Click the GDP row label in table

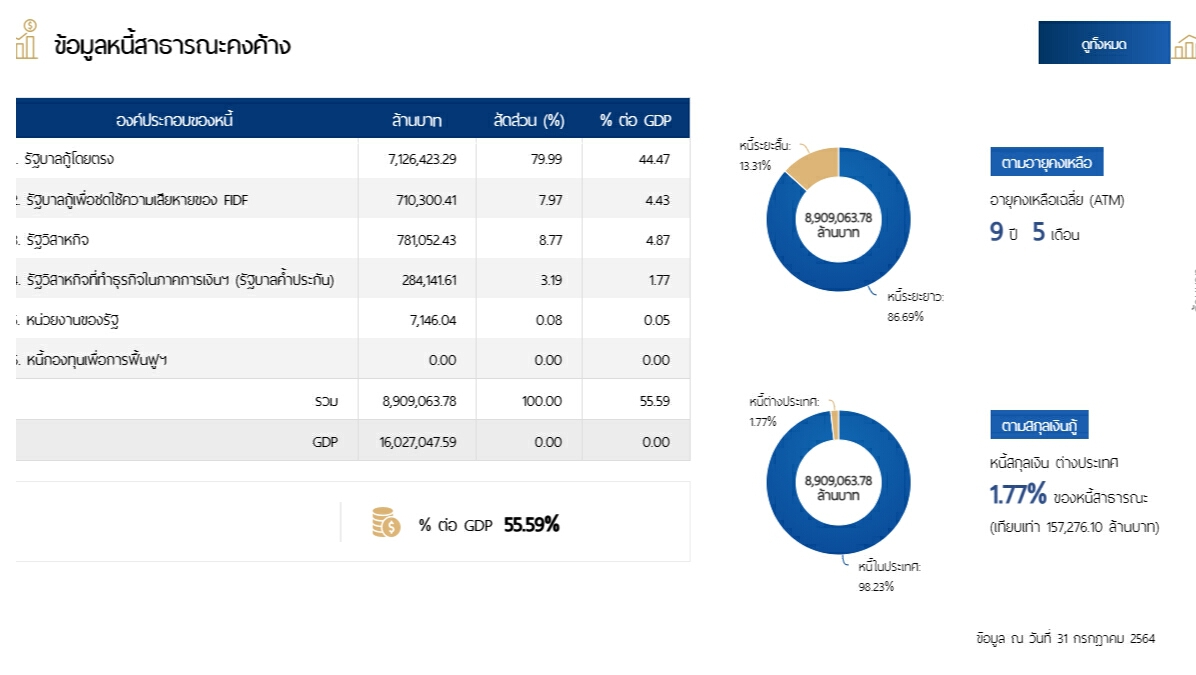click(x=325, y=442)
